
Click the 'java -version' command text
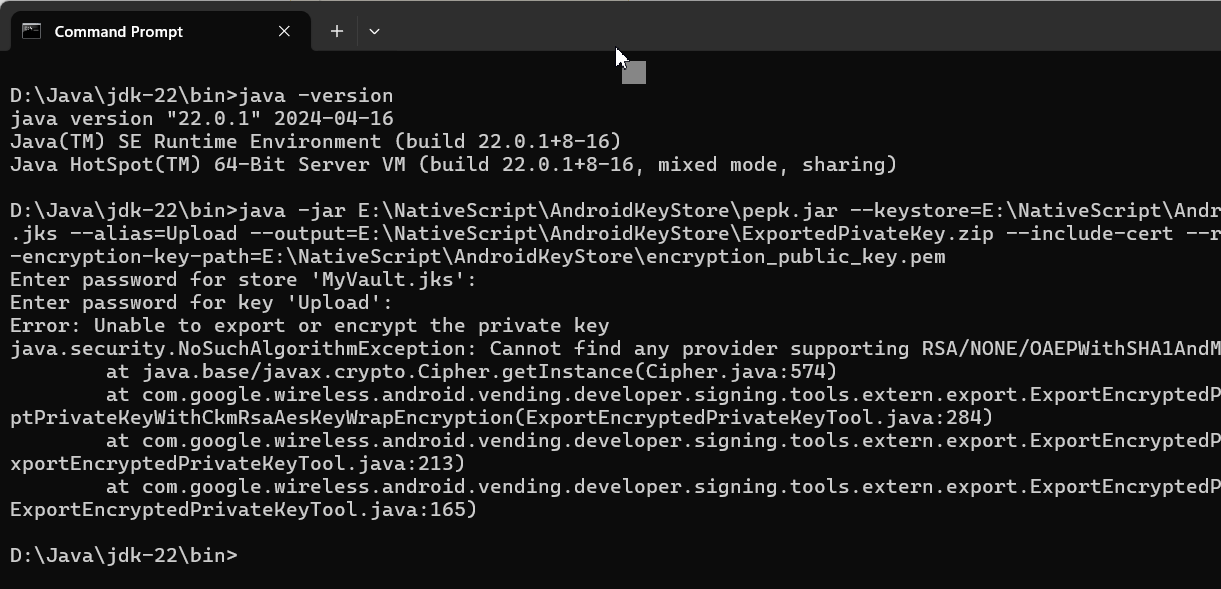tap(315, 96)
